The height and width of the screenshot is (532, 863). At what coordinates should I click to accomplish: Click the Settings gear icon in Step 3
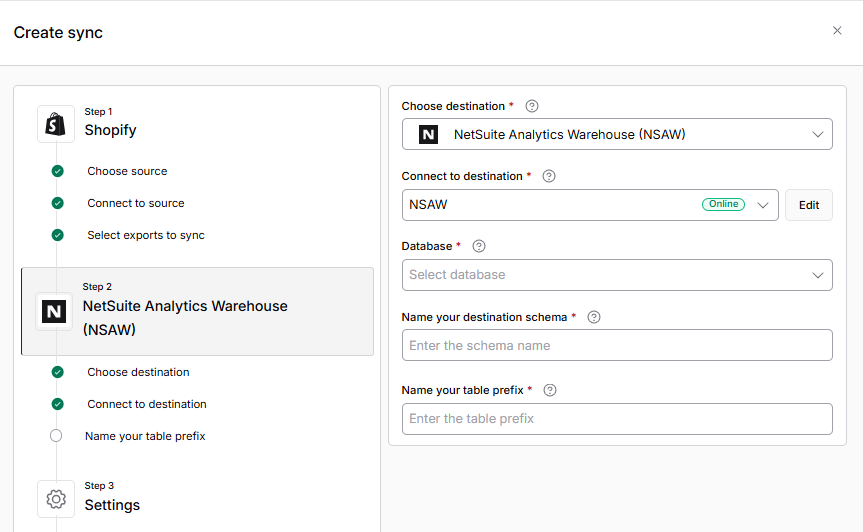coord(56,499)
